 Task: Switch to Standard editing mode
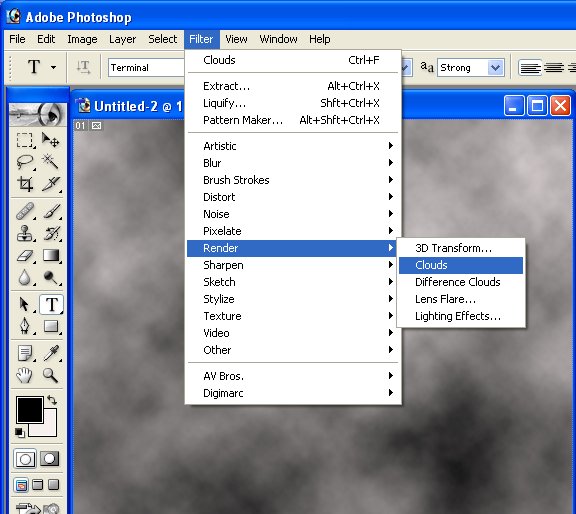coord(25,458)
